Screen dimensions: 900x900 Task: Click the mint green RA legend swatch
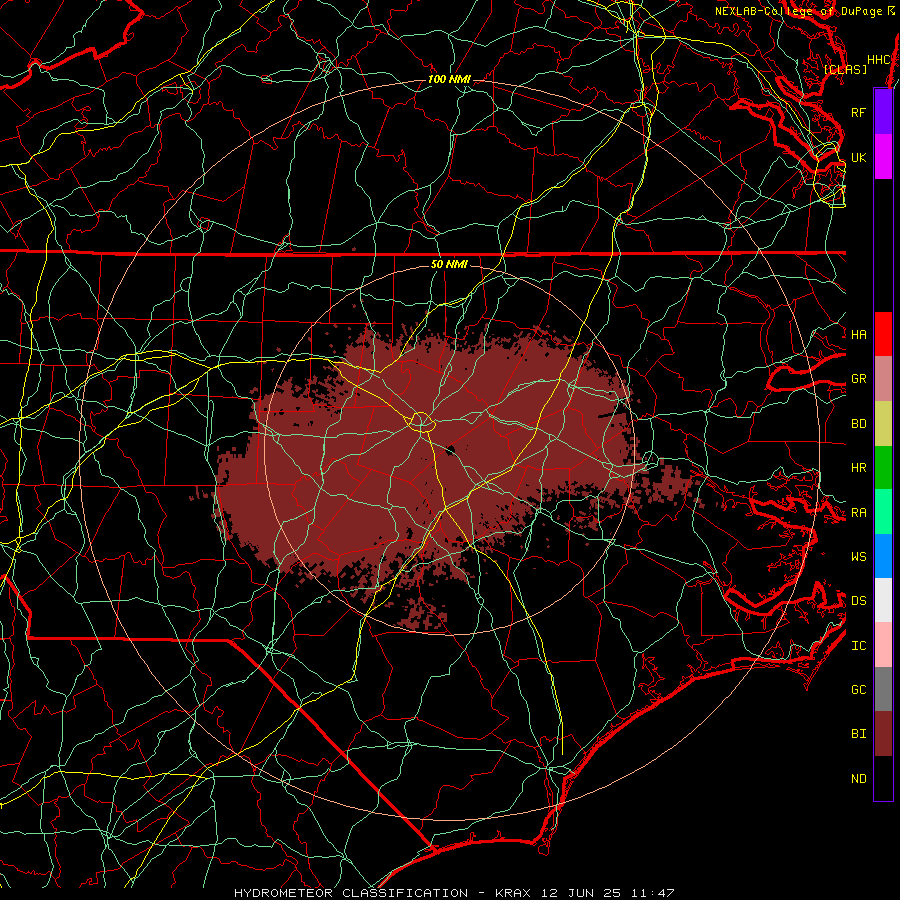pyautogui.click(x=883, y=512)
